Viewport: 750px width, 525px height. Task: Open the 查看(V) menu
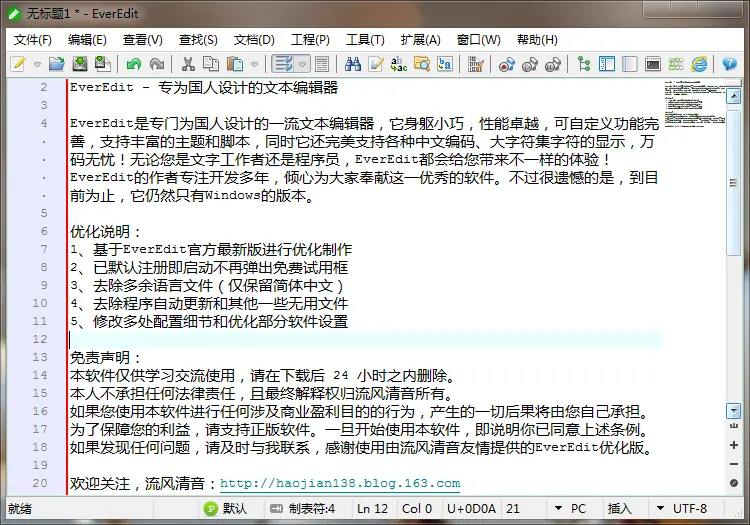coord(143,40)
